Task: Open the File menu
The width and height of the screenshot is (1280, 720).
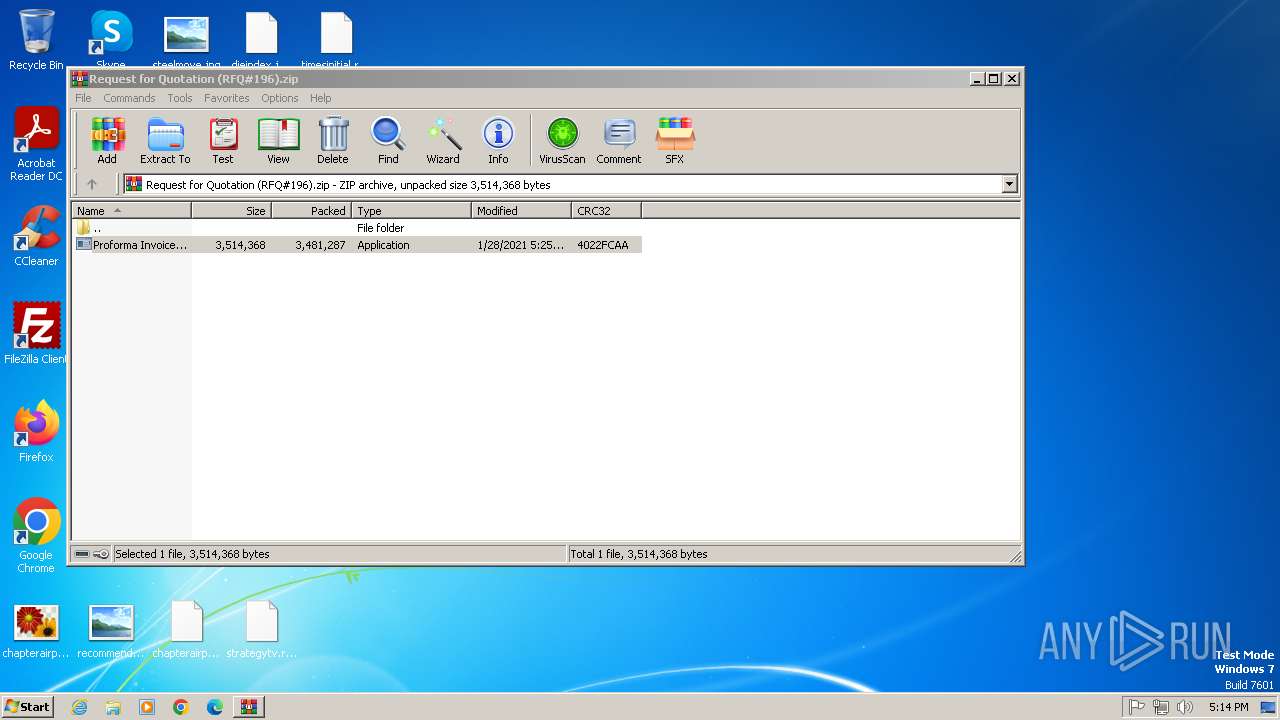Action: pyautogui.click(x=83, y=98)
